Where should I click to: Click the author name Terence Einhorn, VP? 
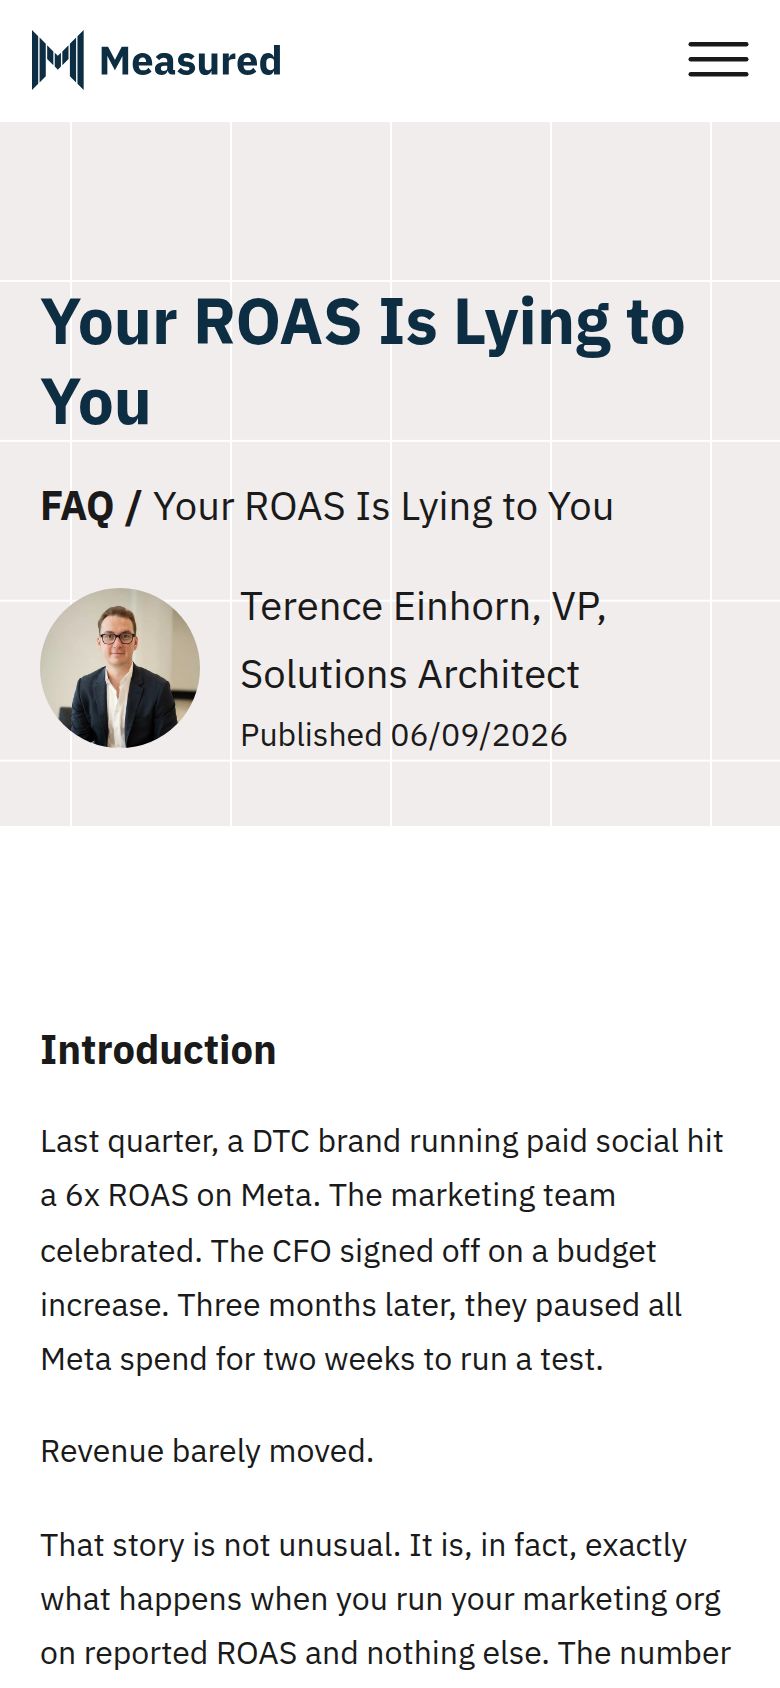(423, 607)
